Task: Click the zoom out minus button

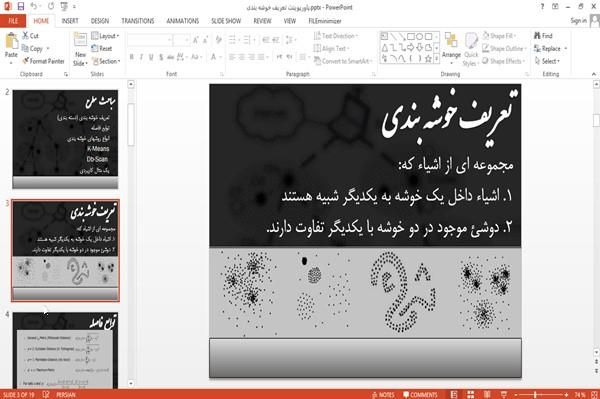Action: (x=516, y=394)
